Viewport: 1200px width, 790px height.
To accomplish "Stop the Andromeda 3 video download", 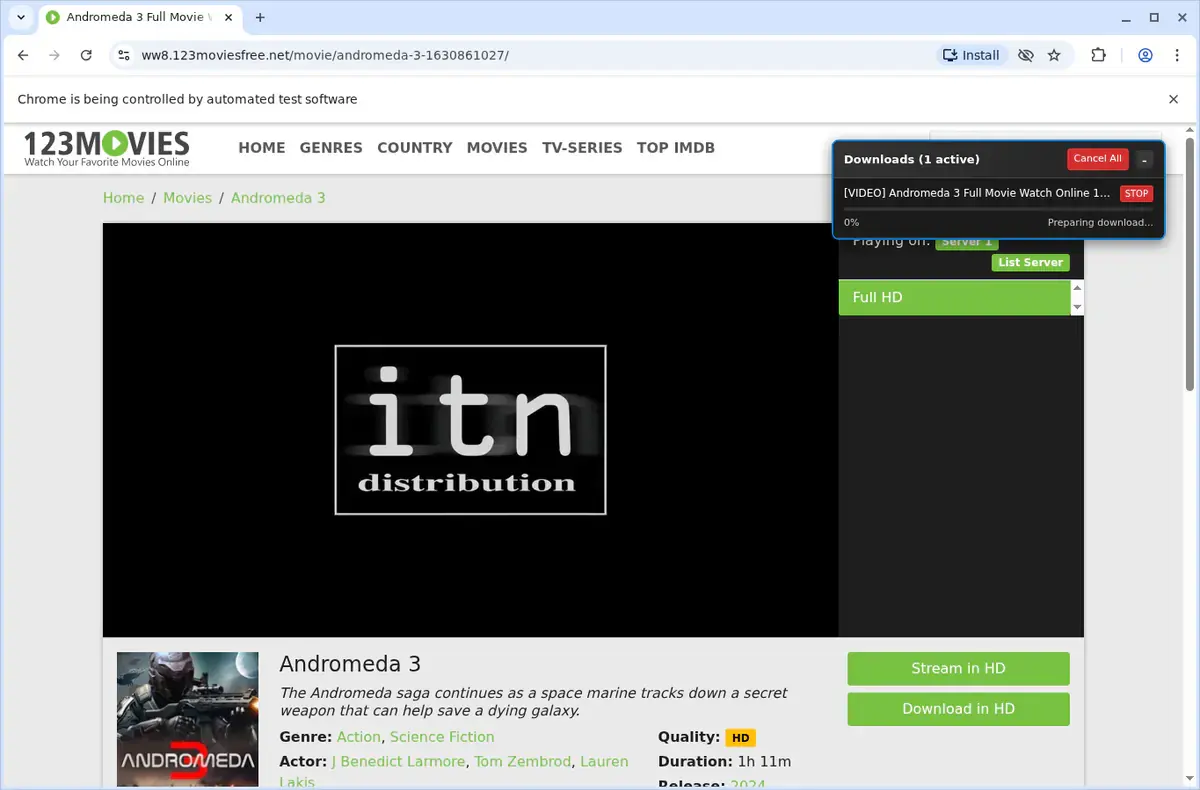I will [1136, 193].
